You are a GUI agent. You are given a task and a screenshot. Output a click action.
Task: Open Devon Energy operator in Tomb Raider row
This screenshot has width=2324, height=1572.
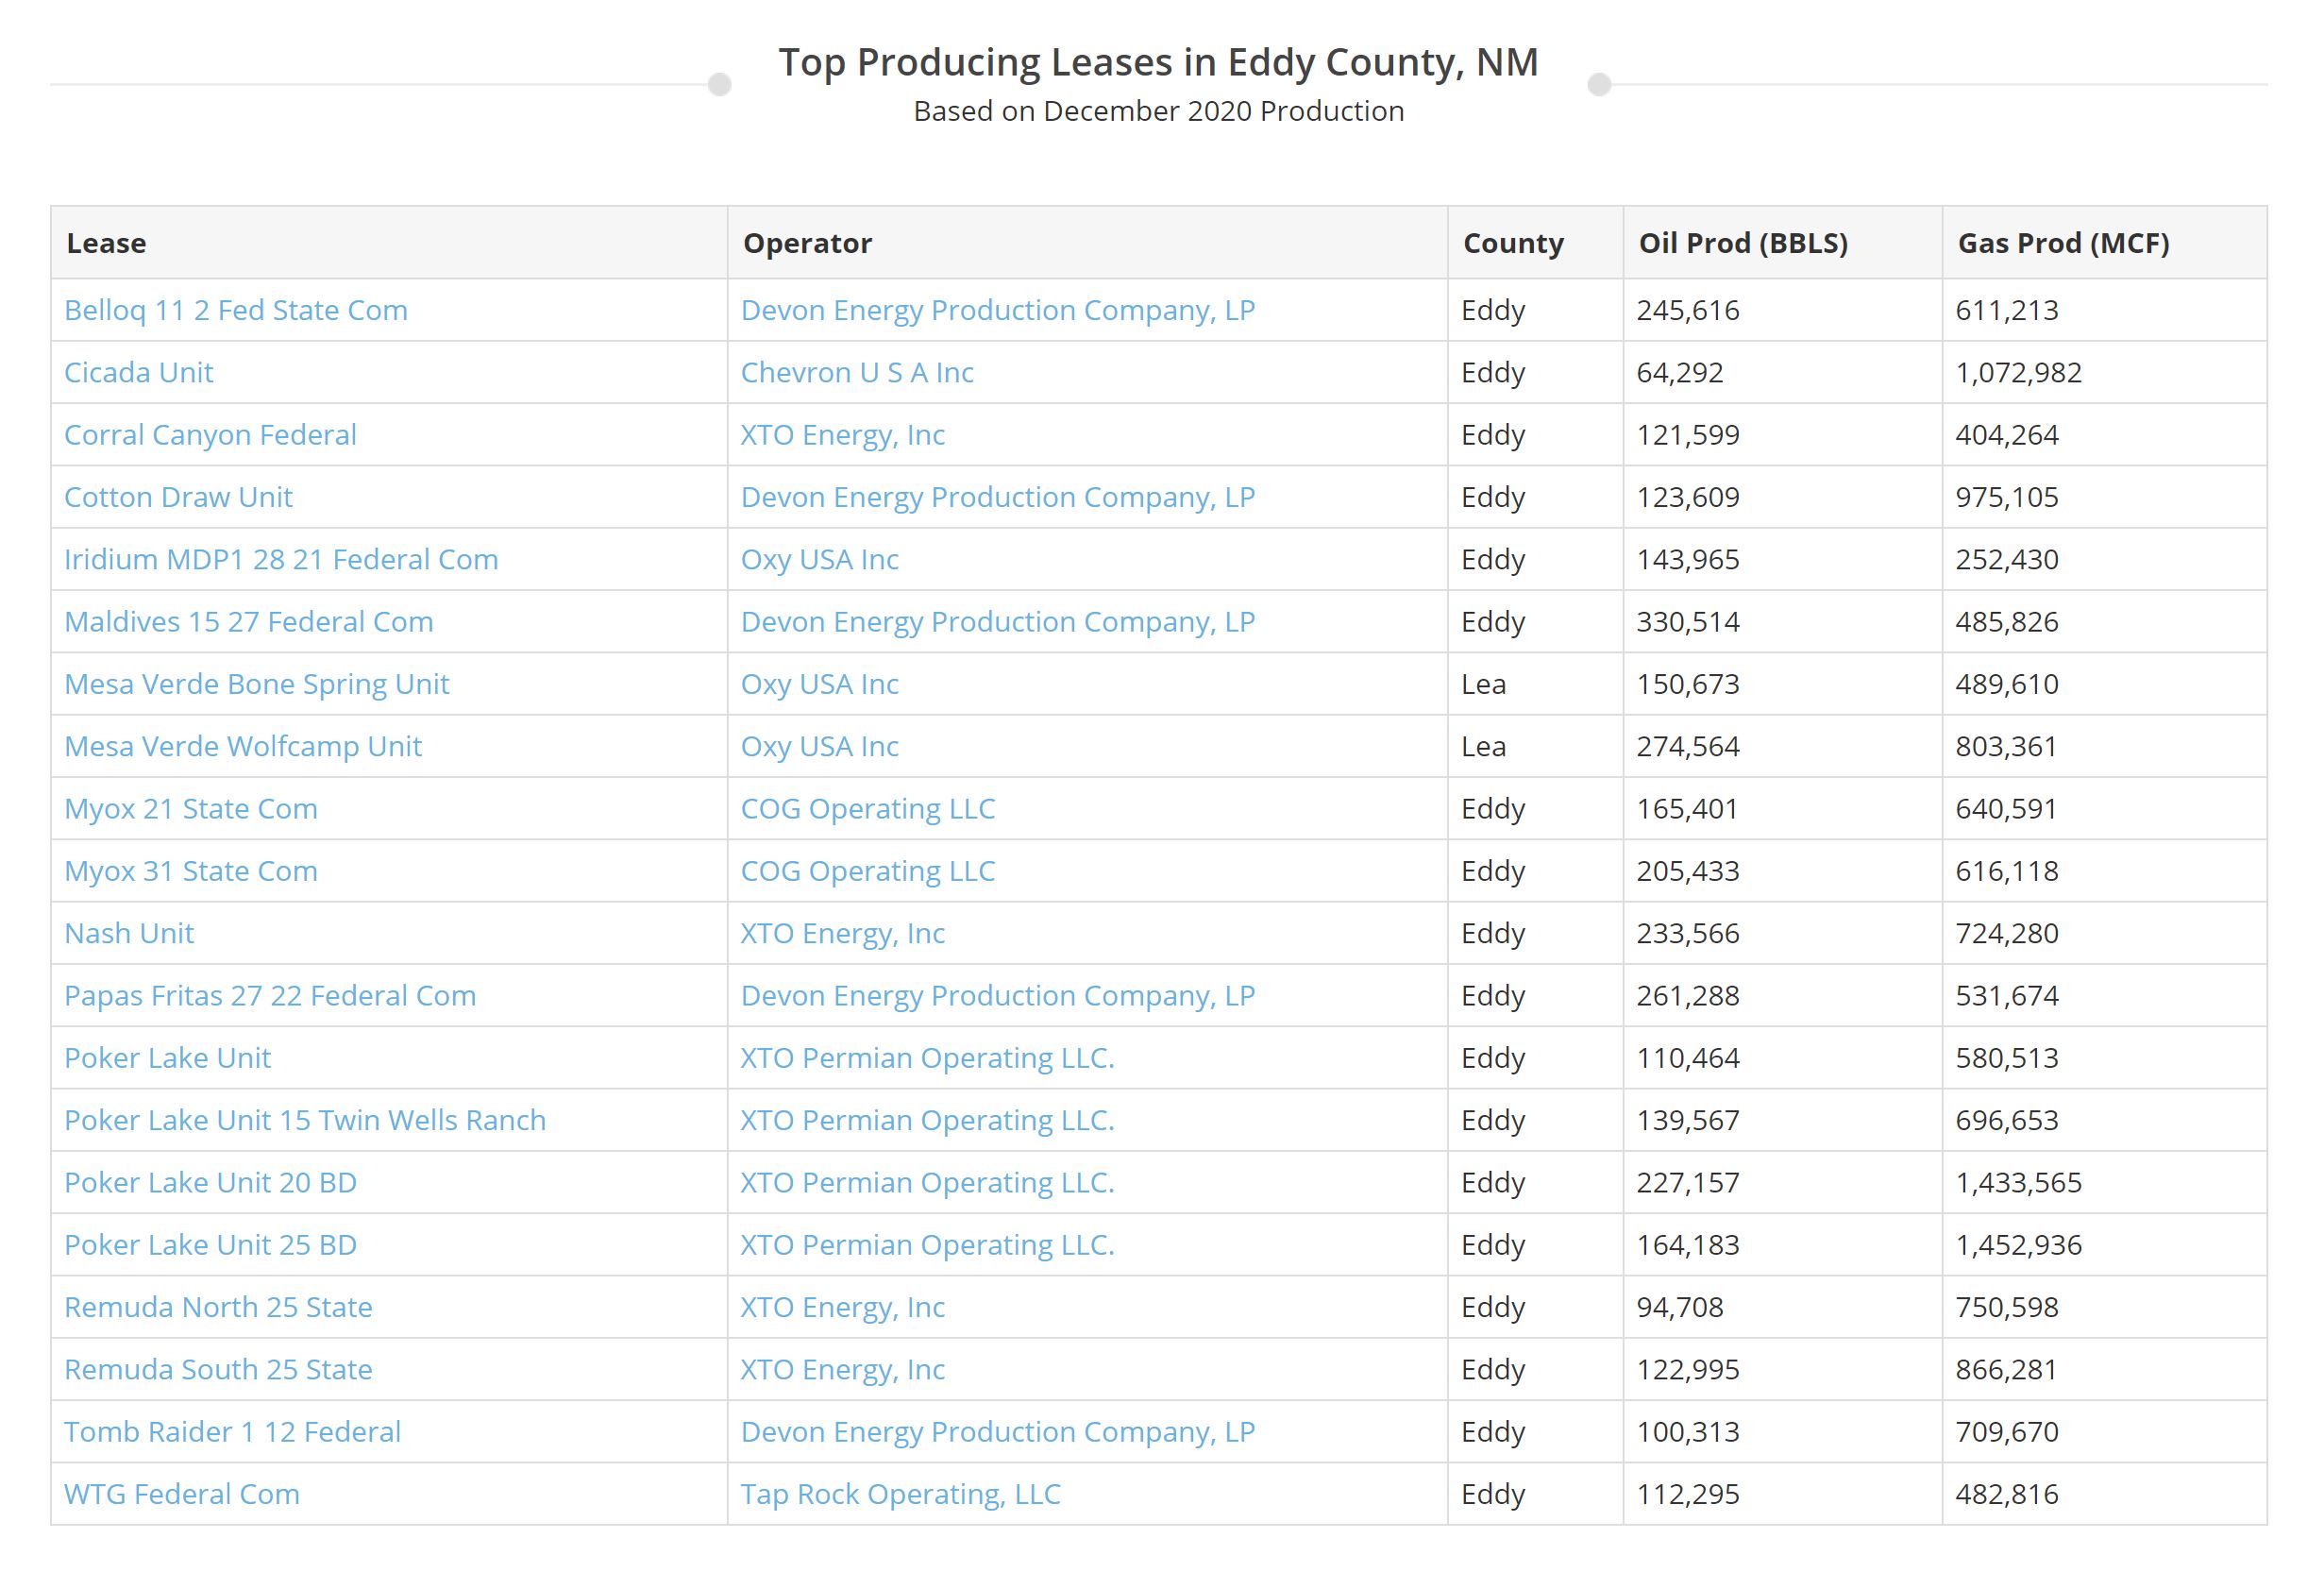(x=998, y=1432)
